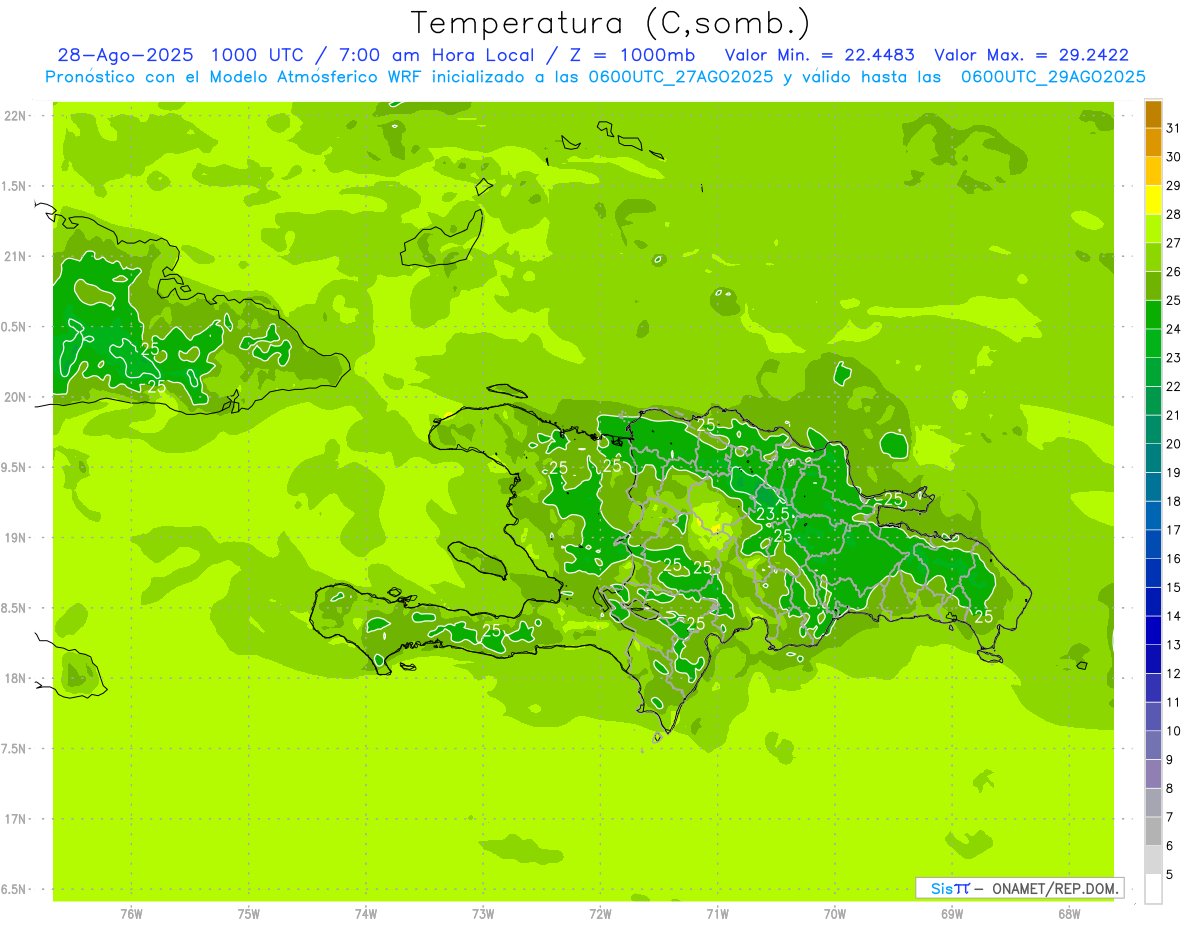Click the '19N' latitude label

pyautogui.click(x=16, y=538)
